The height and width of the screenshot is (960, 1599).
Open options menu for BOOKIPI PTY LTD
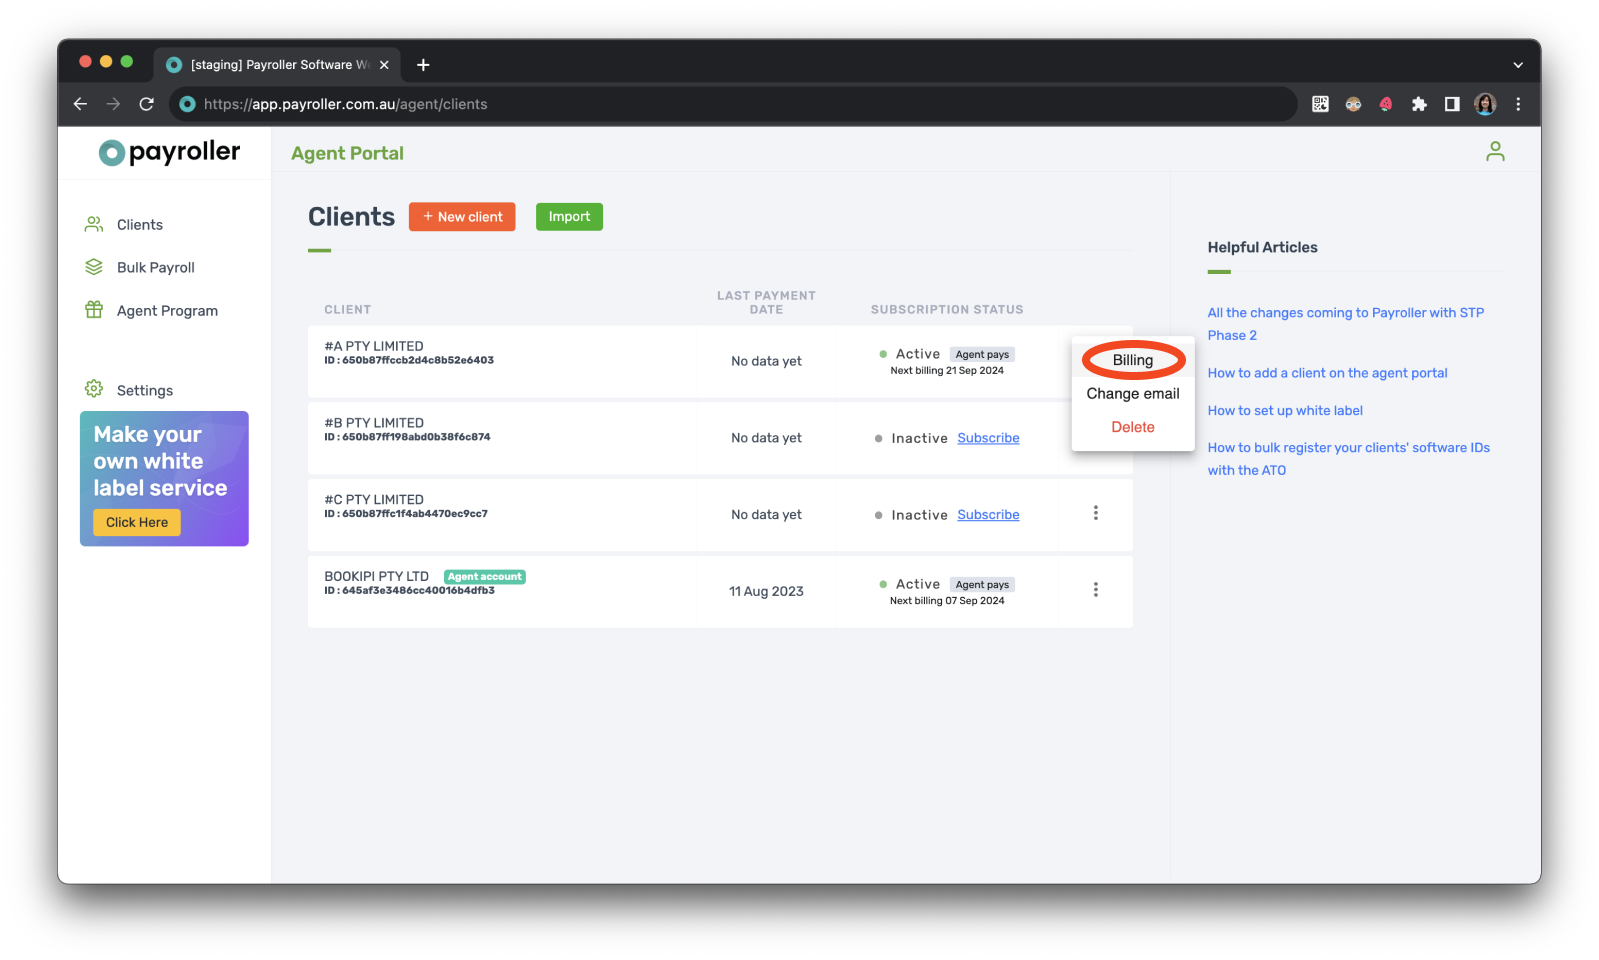[x=1095, y=590]
